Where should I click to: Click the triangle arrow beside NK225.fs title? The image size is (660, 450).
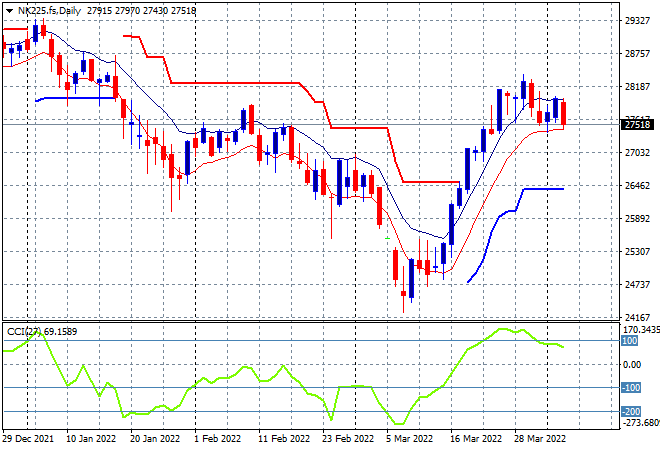click(9, 11)
